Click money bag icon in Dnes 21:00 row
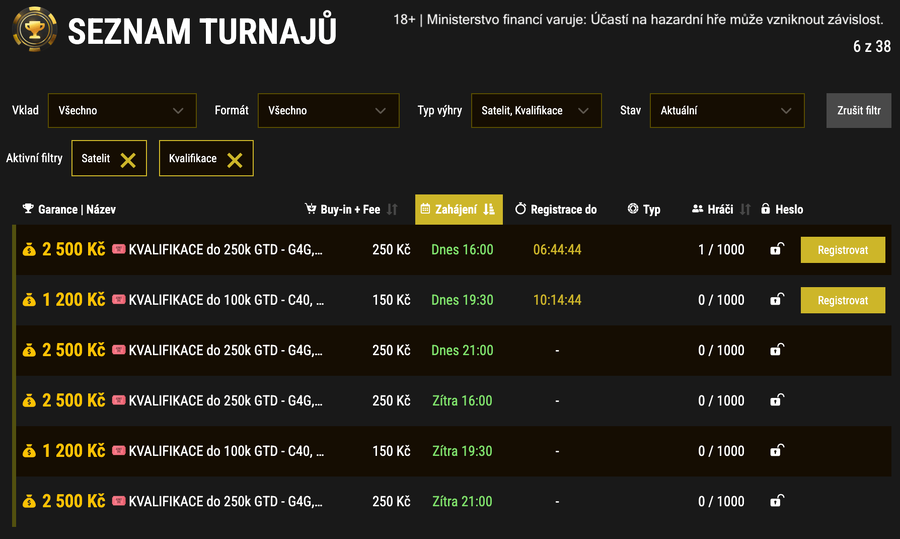Viewport: 900px width, 539px height. coord(29,350)
